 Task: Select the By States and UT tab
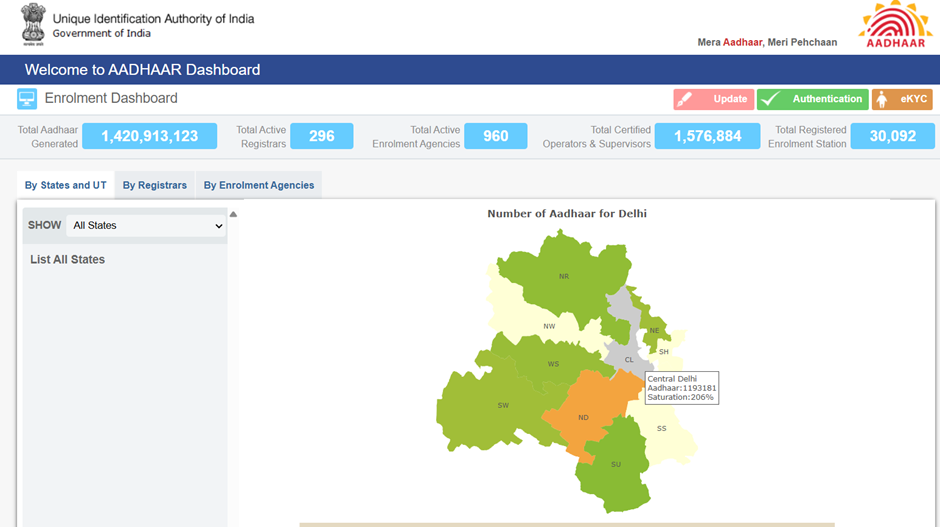tap(66, 185)
